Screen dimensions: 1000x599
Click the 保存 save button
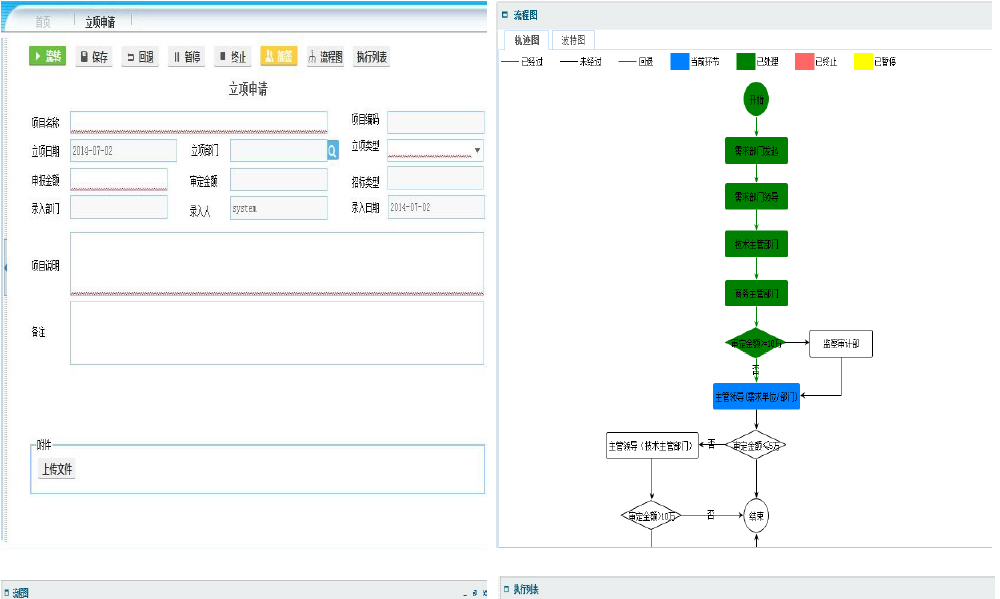click(94, 57)
